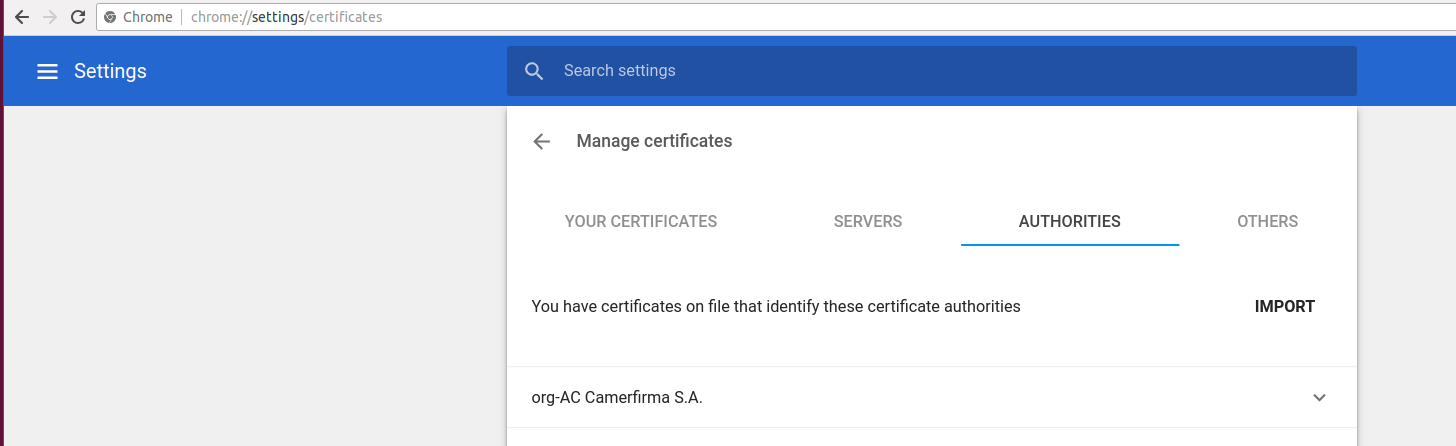This screenshot has width=1456, height=446.
Task: Click the certificate authorities description text
Action: [775, 307]
